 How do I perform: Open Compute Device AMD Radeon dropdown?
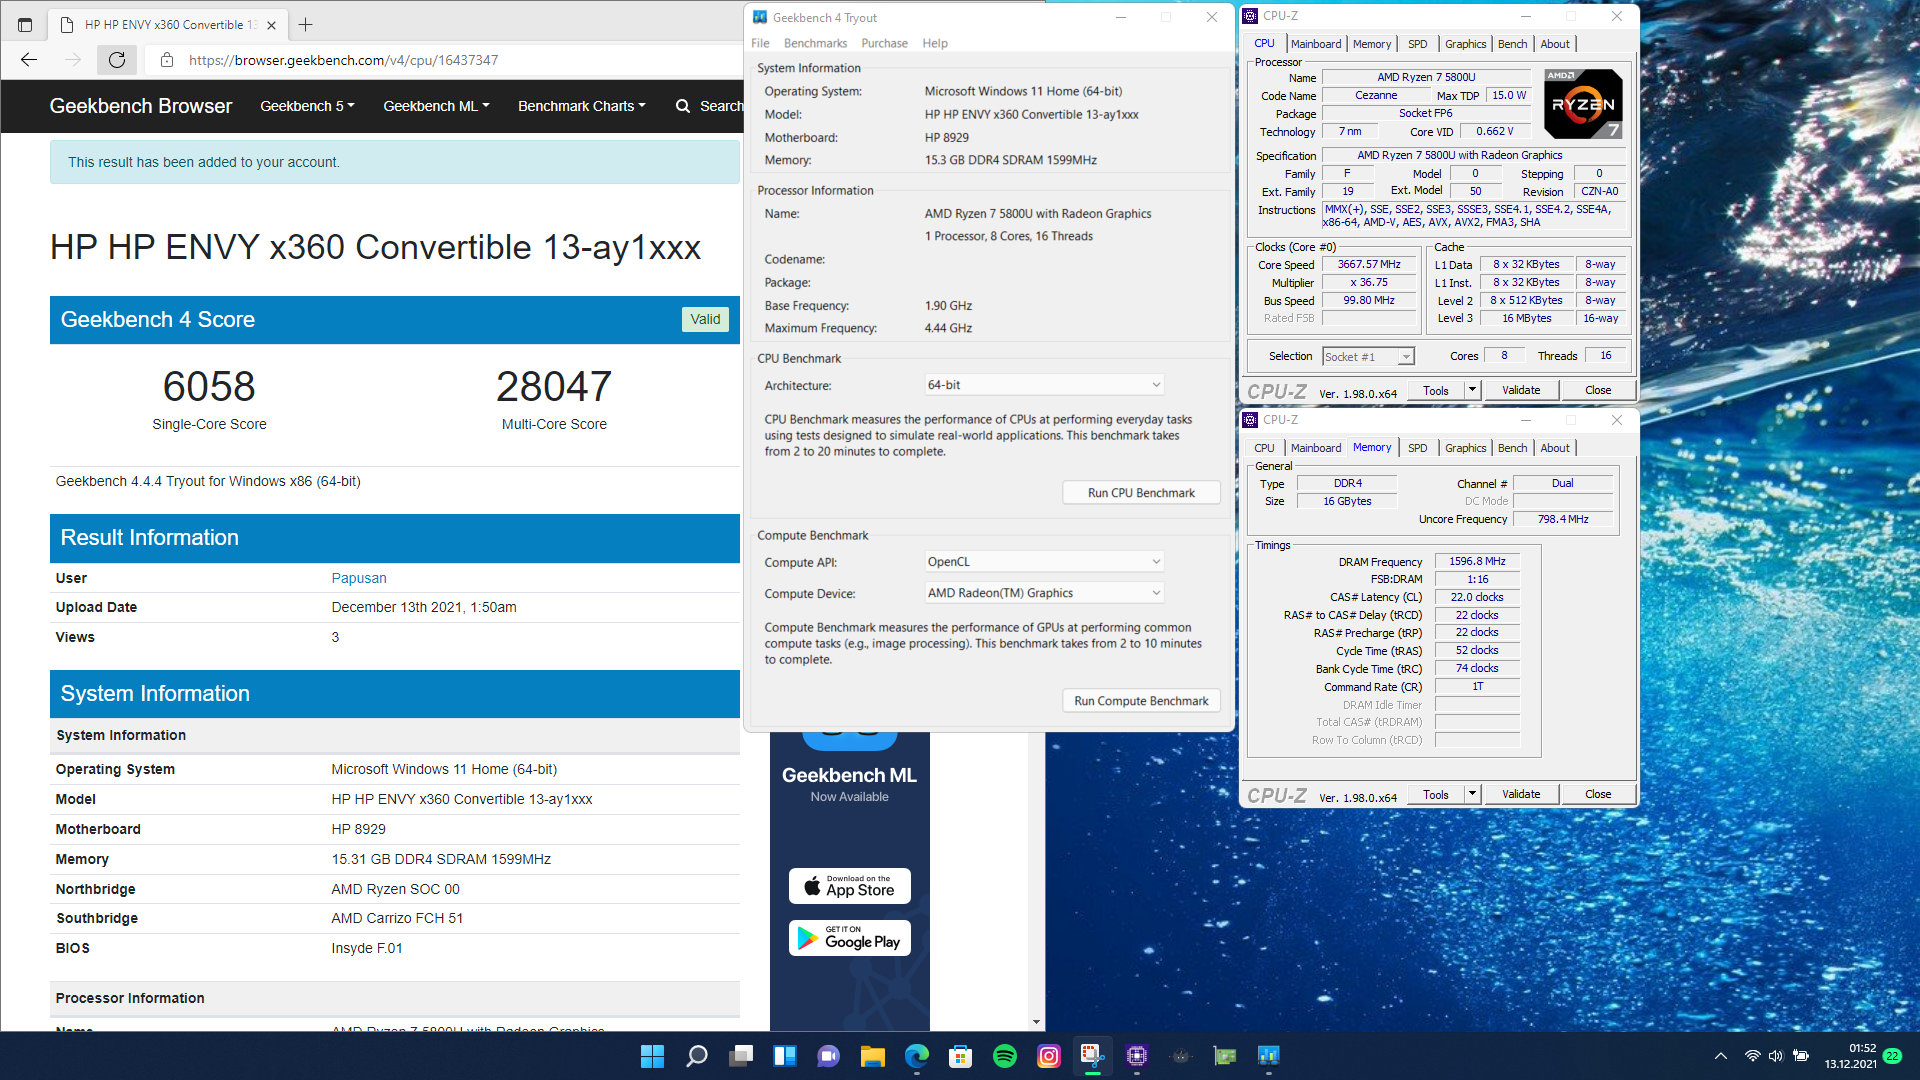[1044, 593]
